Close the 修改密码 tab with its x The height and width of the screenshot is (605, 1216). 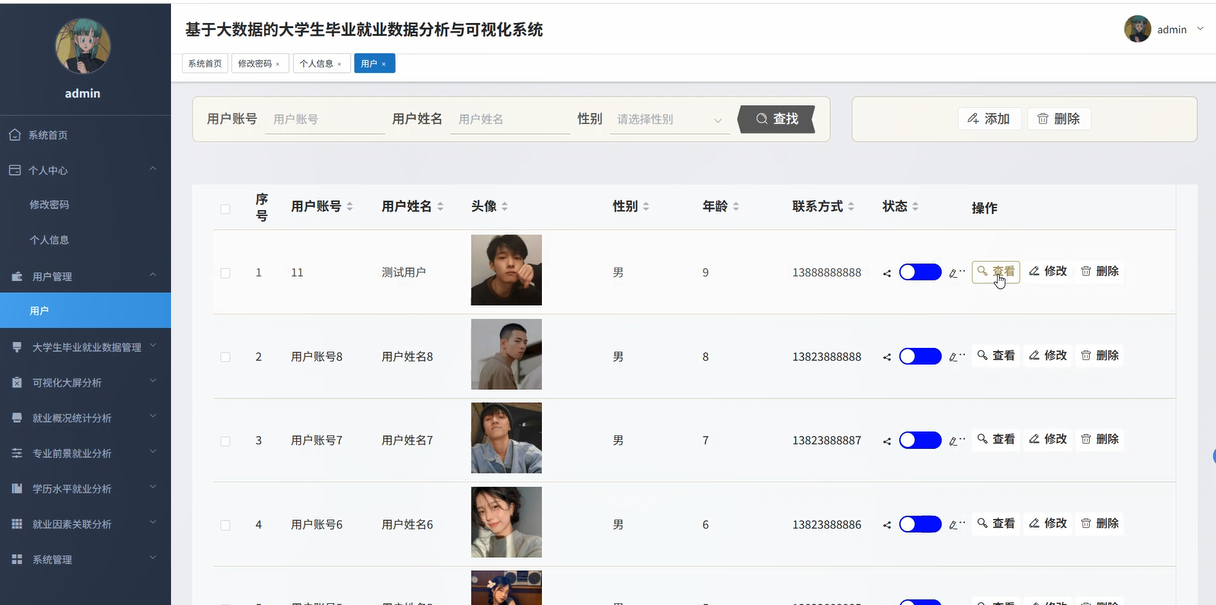pyautogui.click(x=278, y=64)
